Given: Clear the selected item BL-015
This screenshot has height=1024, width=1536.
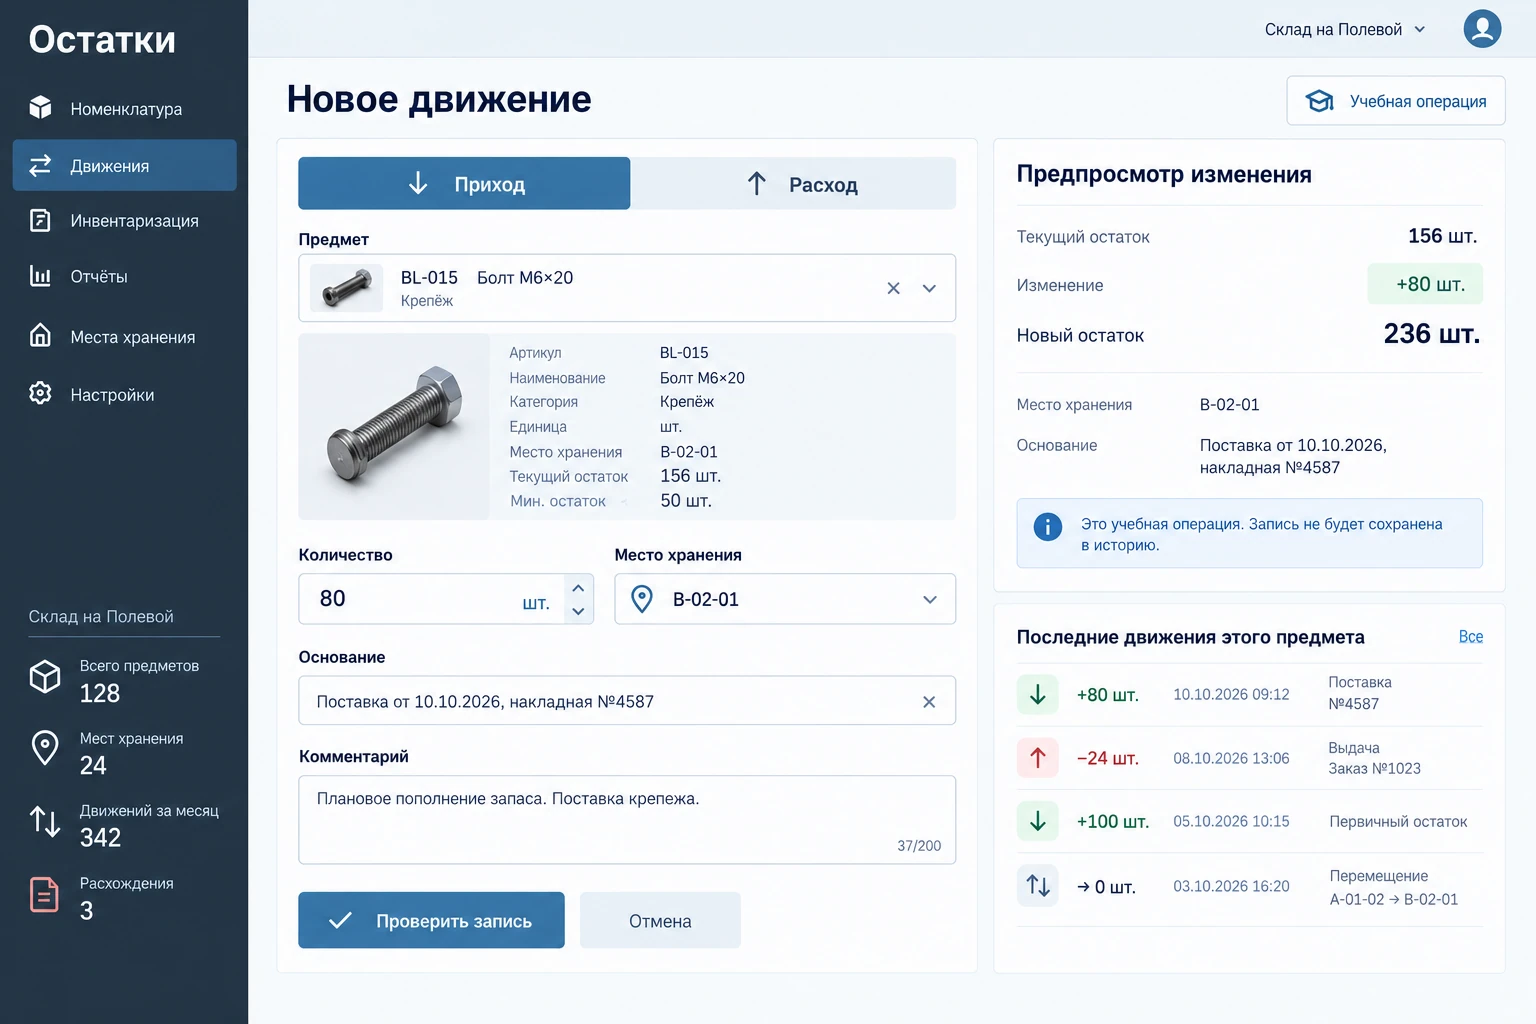Looking at the screenshot, I should 893,288.
